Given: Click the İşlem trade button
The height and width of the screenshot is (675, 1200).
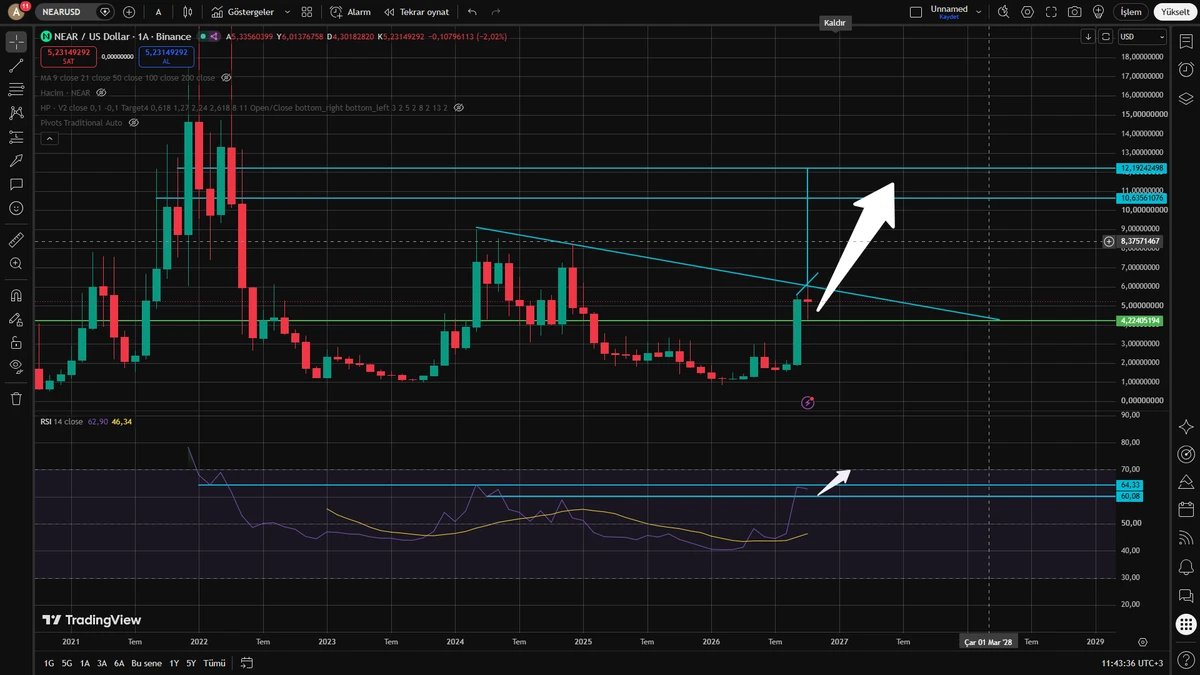Looking at the screenshot, I should click(1130, 12).
